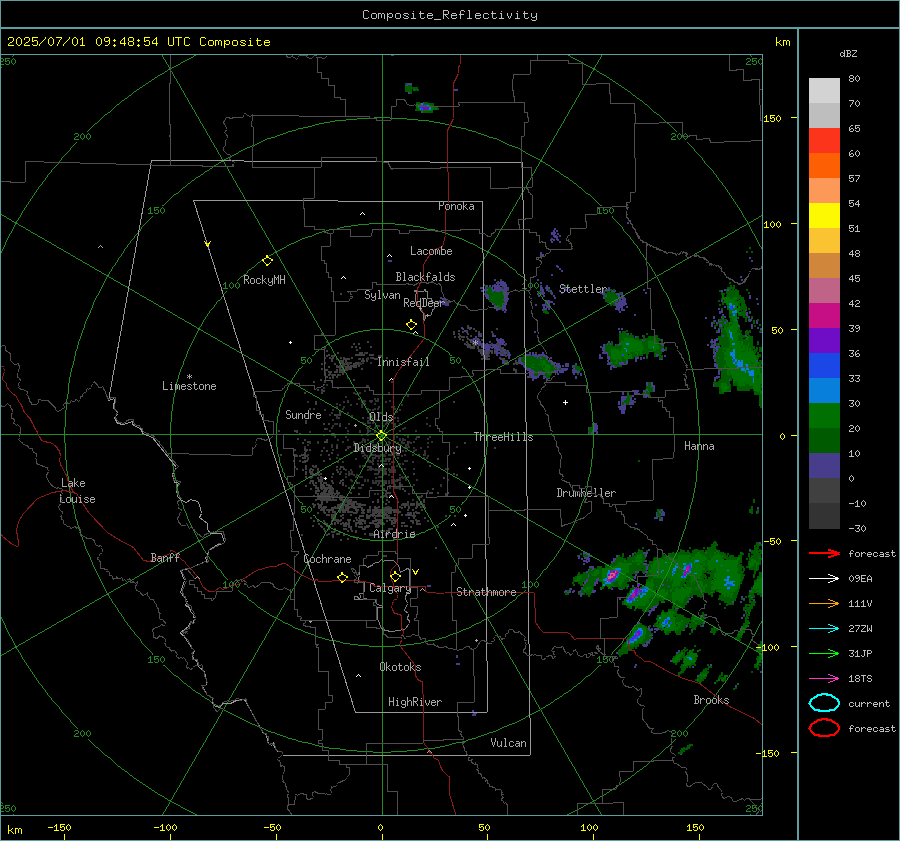Pick the light blue swatch between 33 and 30
The image size is (900, 841).
click(824, 391)
